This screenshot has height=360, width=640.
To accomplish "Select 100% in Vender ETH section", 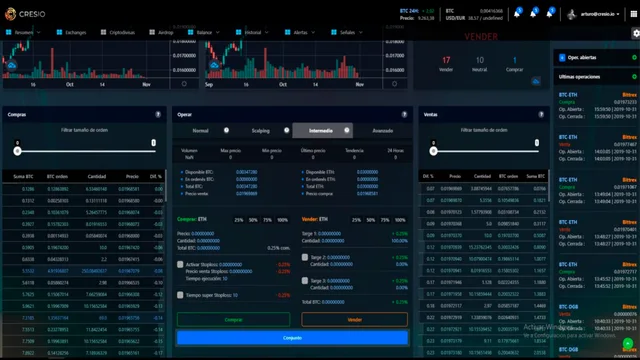I will pyautogui.click(x=400, y=220).
